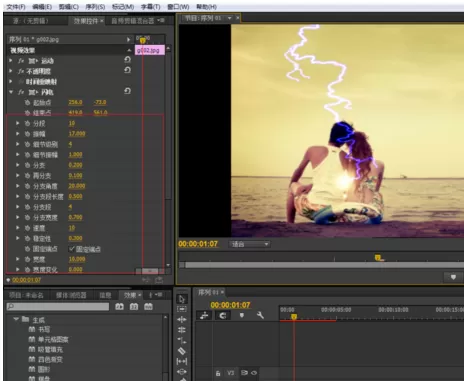The width and height of the screenshot is (464, 381).
Task: Select the Track Select tool
Action: (x=182, y=309)
